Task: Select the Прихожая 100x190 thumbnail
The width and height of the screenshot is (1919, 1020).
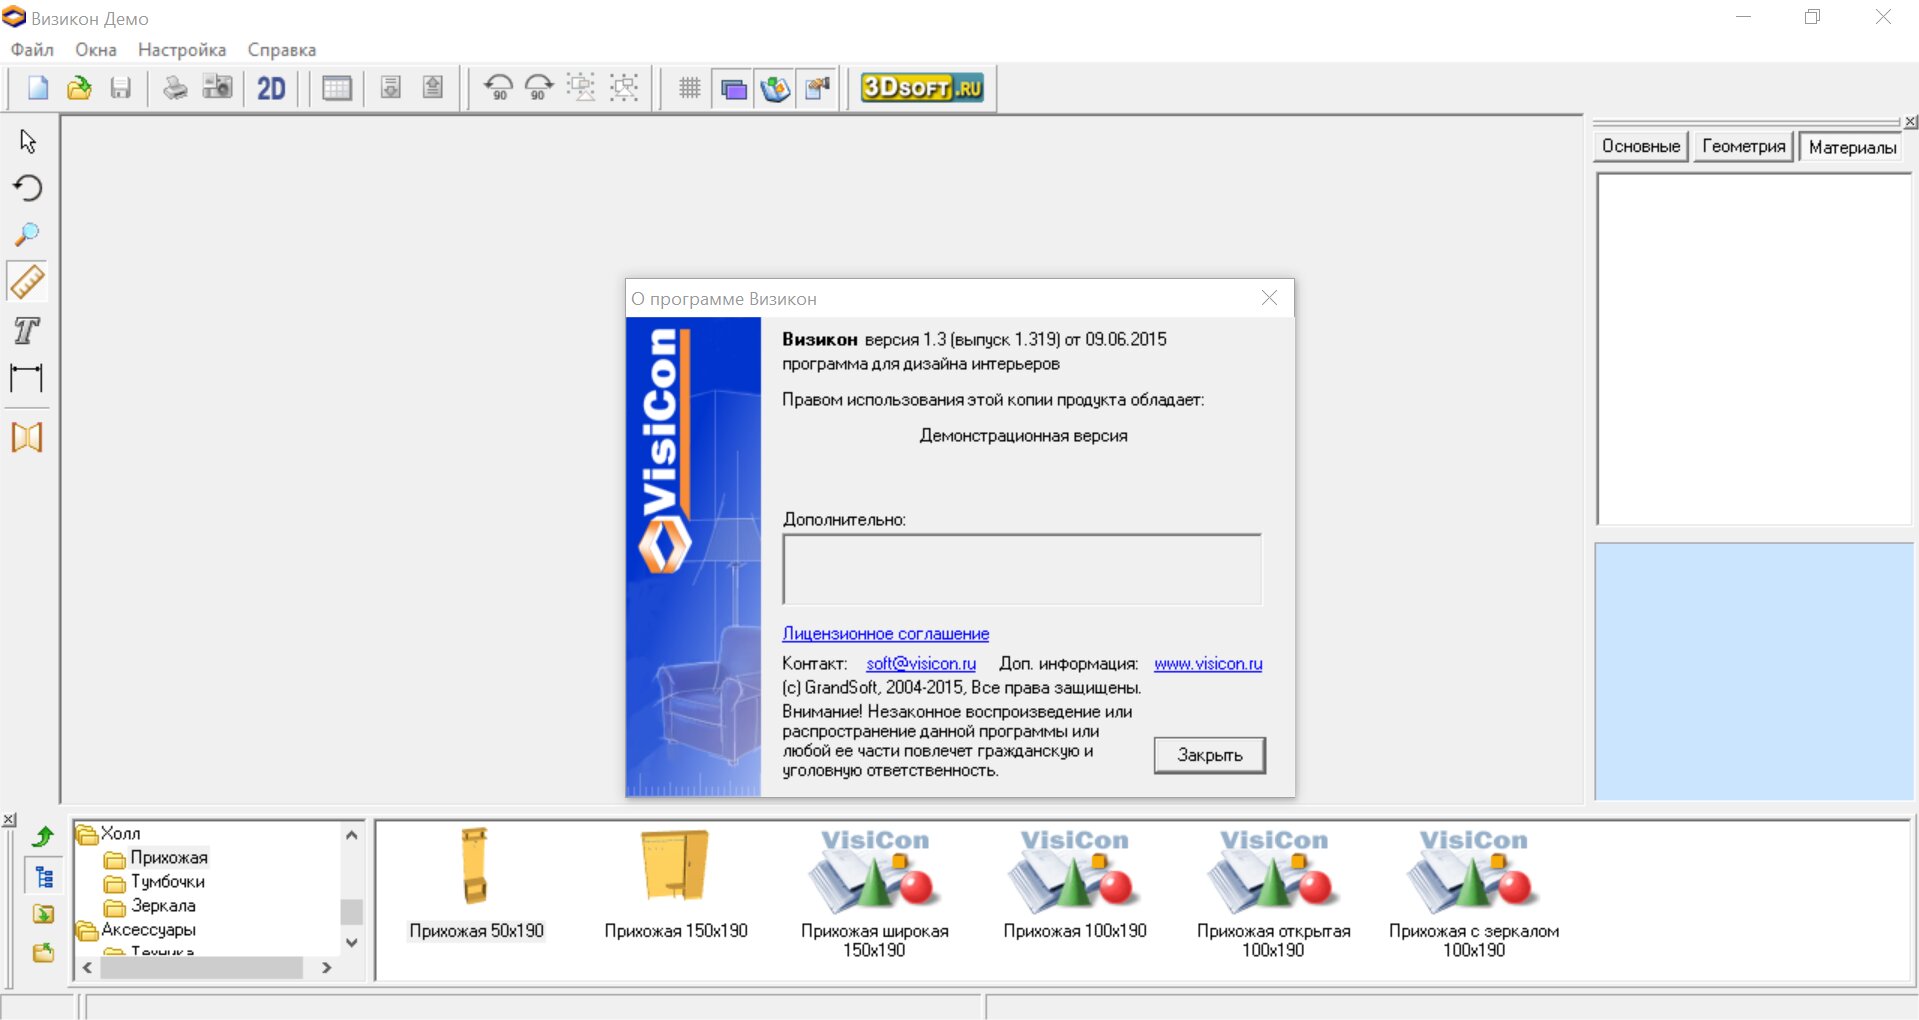Action: pyautogui.click(x=1075, y=884)
